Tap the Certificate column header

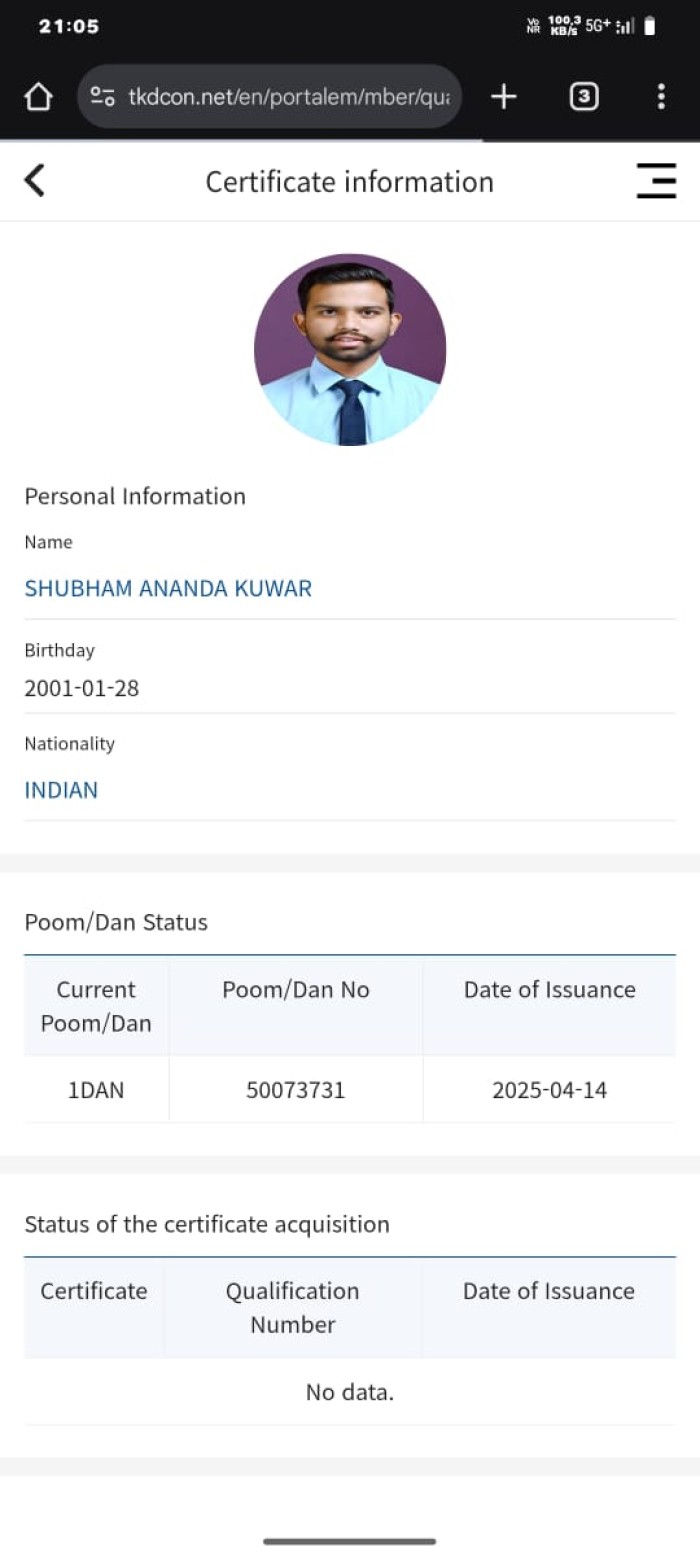(x=94, y=1291)
